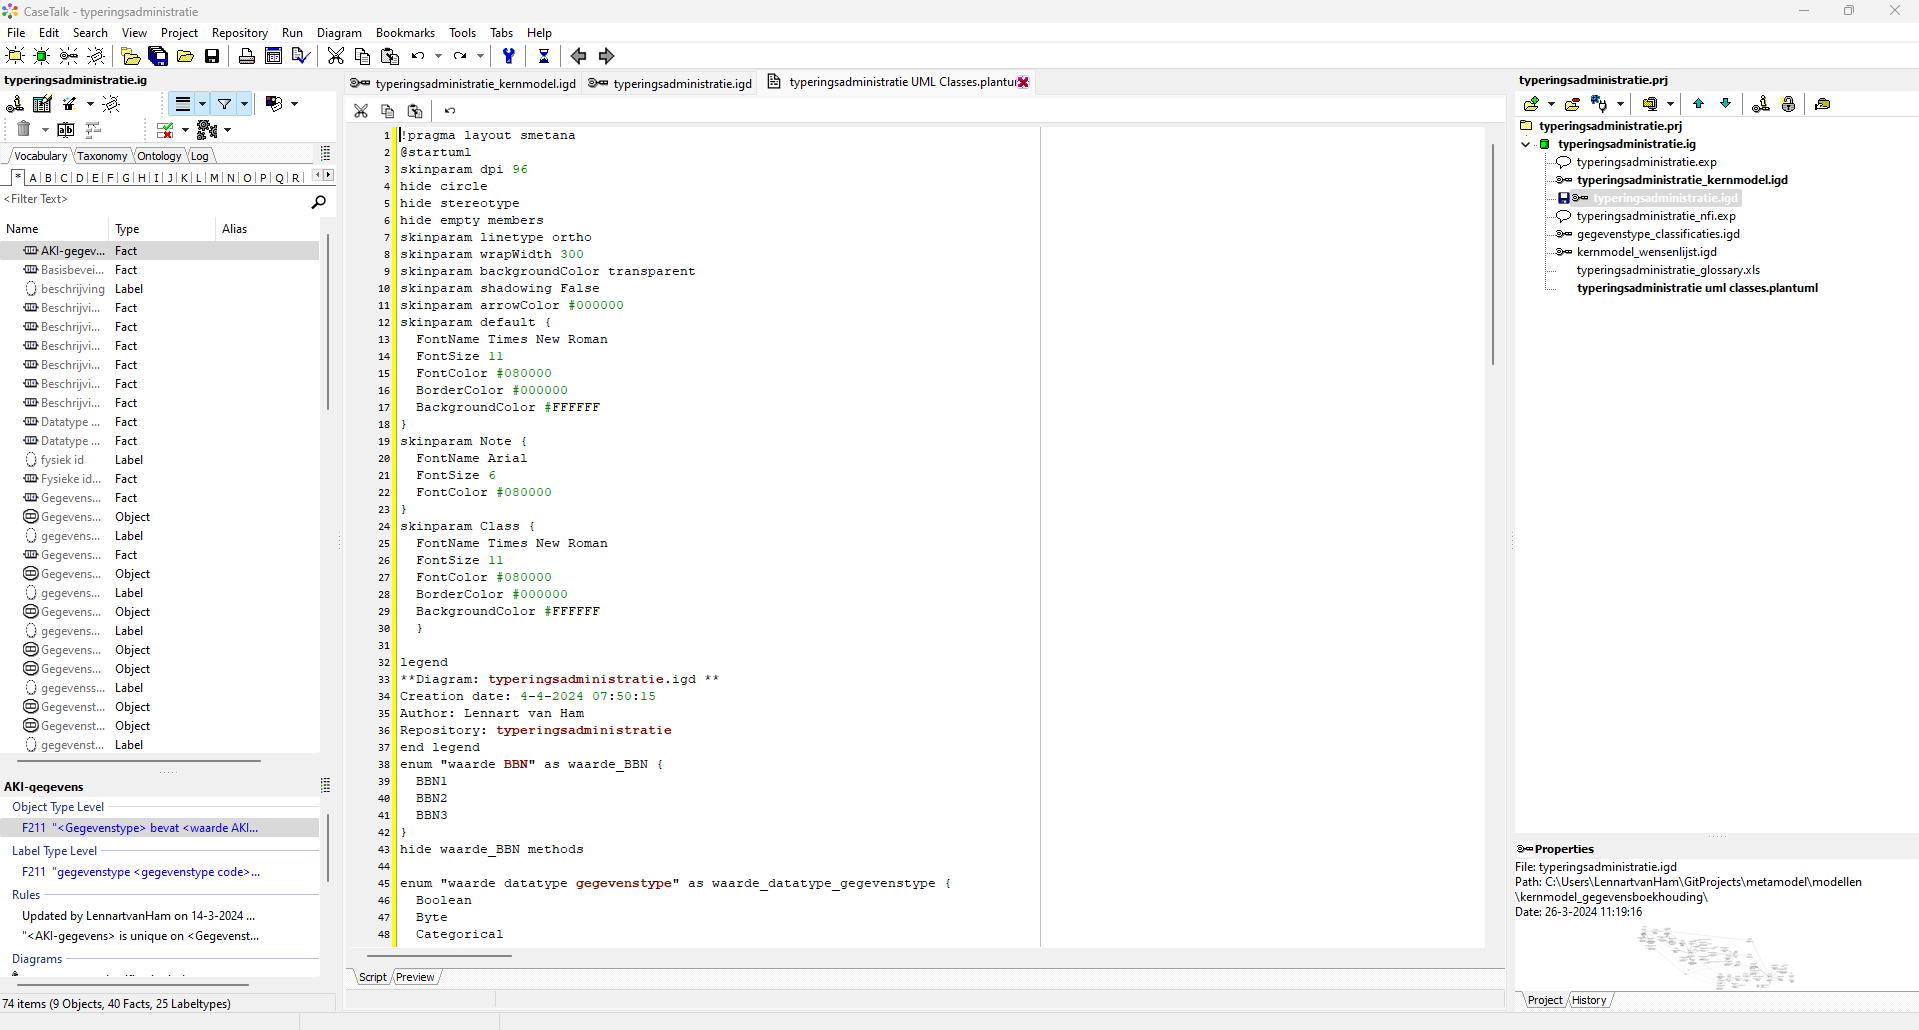1919x1030 pixels.
Task: Click the Filter Text input field
Action: (150, 199)
